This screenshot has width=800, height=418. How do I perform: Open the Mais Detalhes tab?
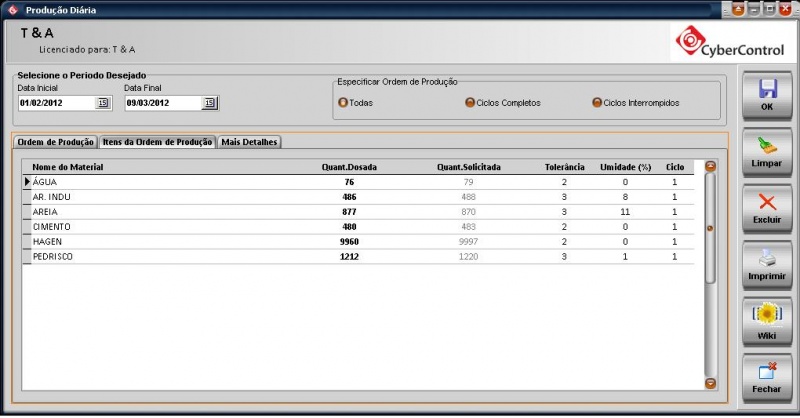250,142
